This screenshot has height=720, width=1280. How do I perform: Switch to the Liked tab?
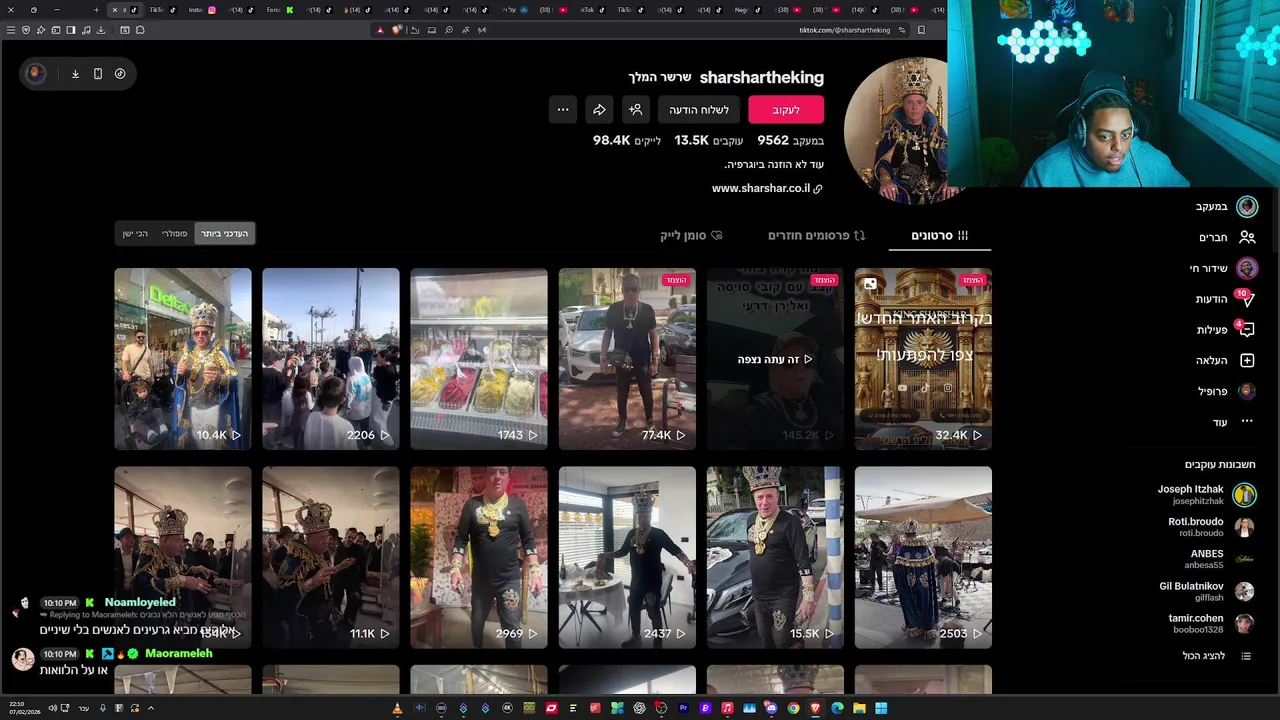coord(691,236)
